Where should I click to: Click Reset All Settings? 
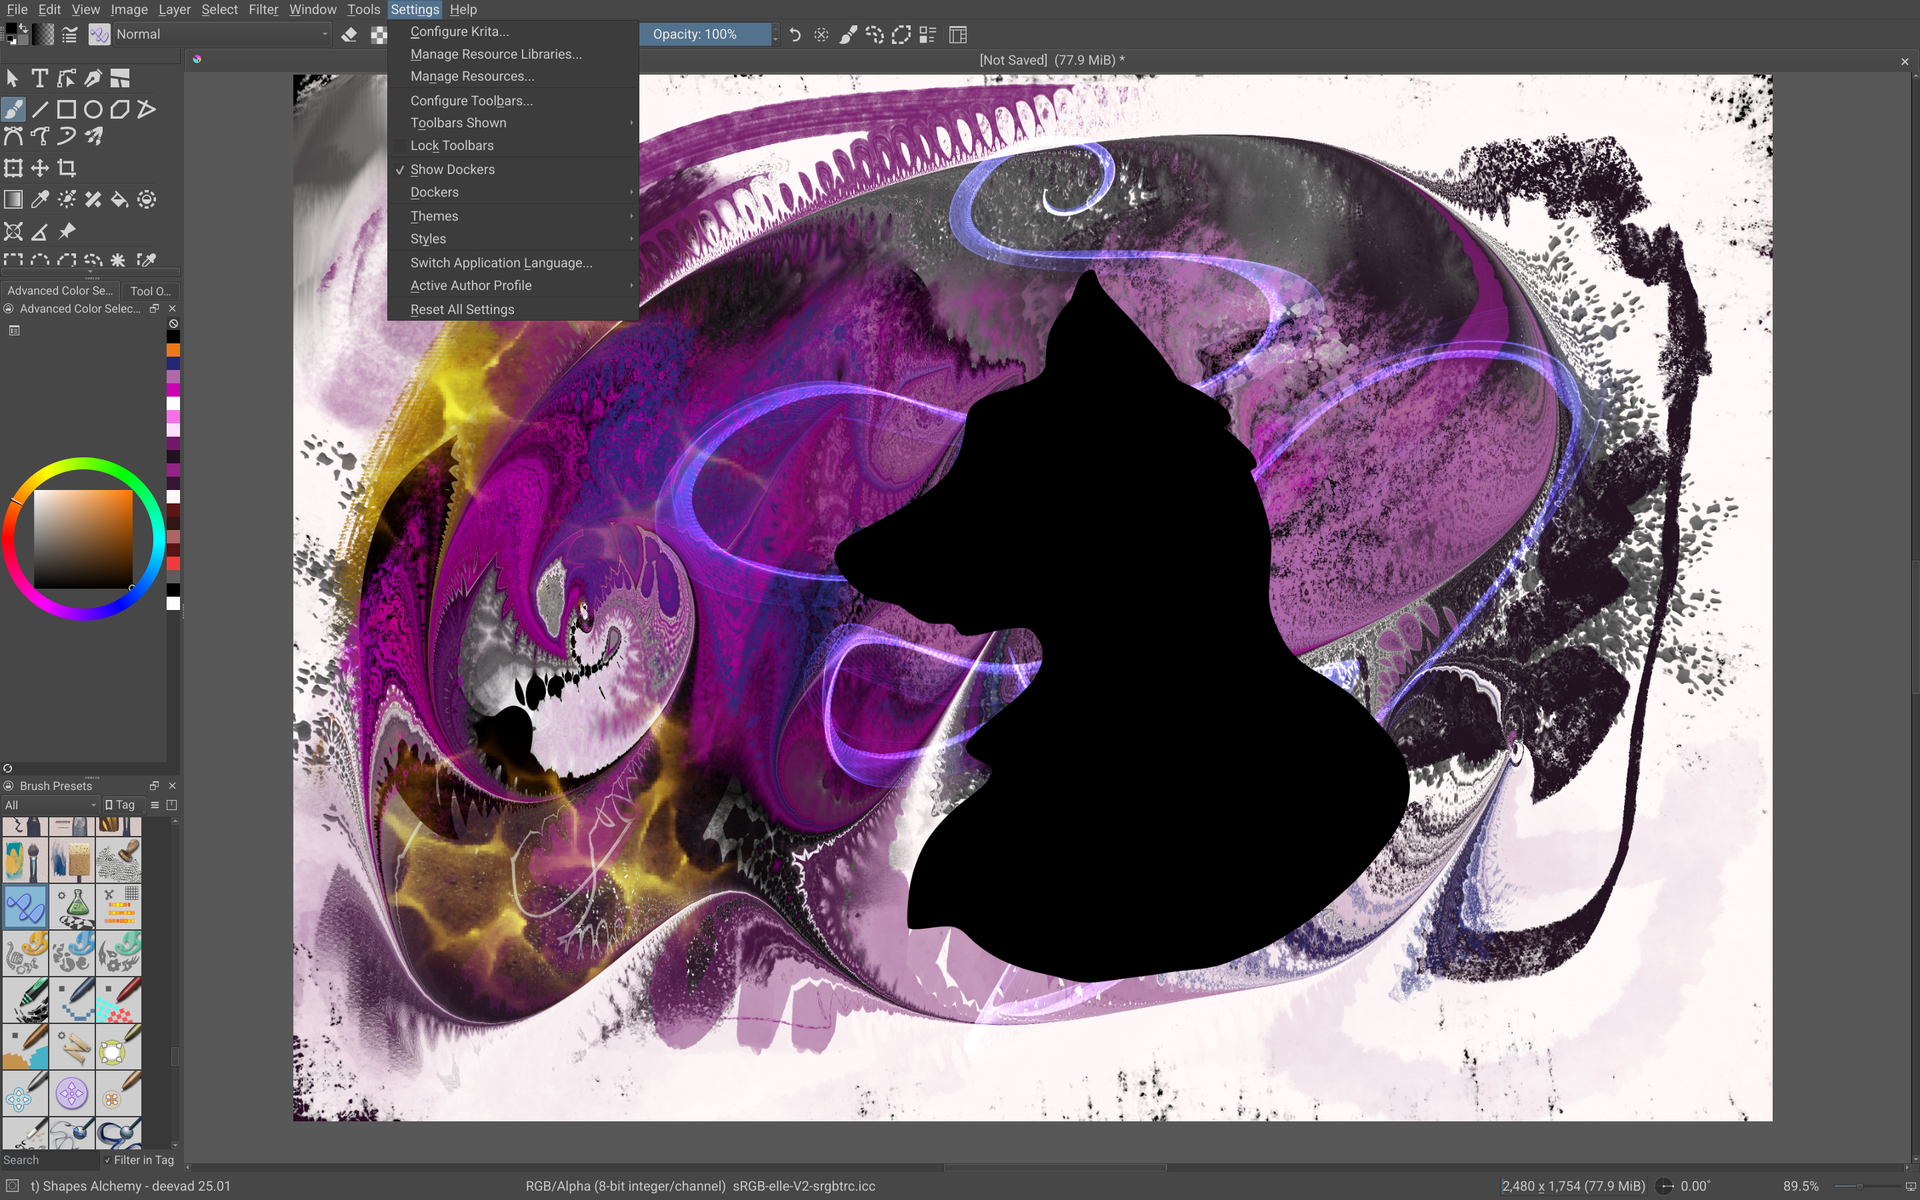(513, 309)
